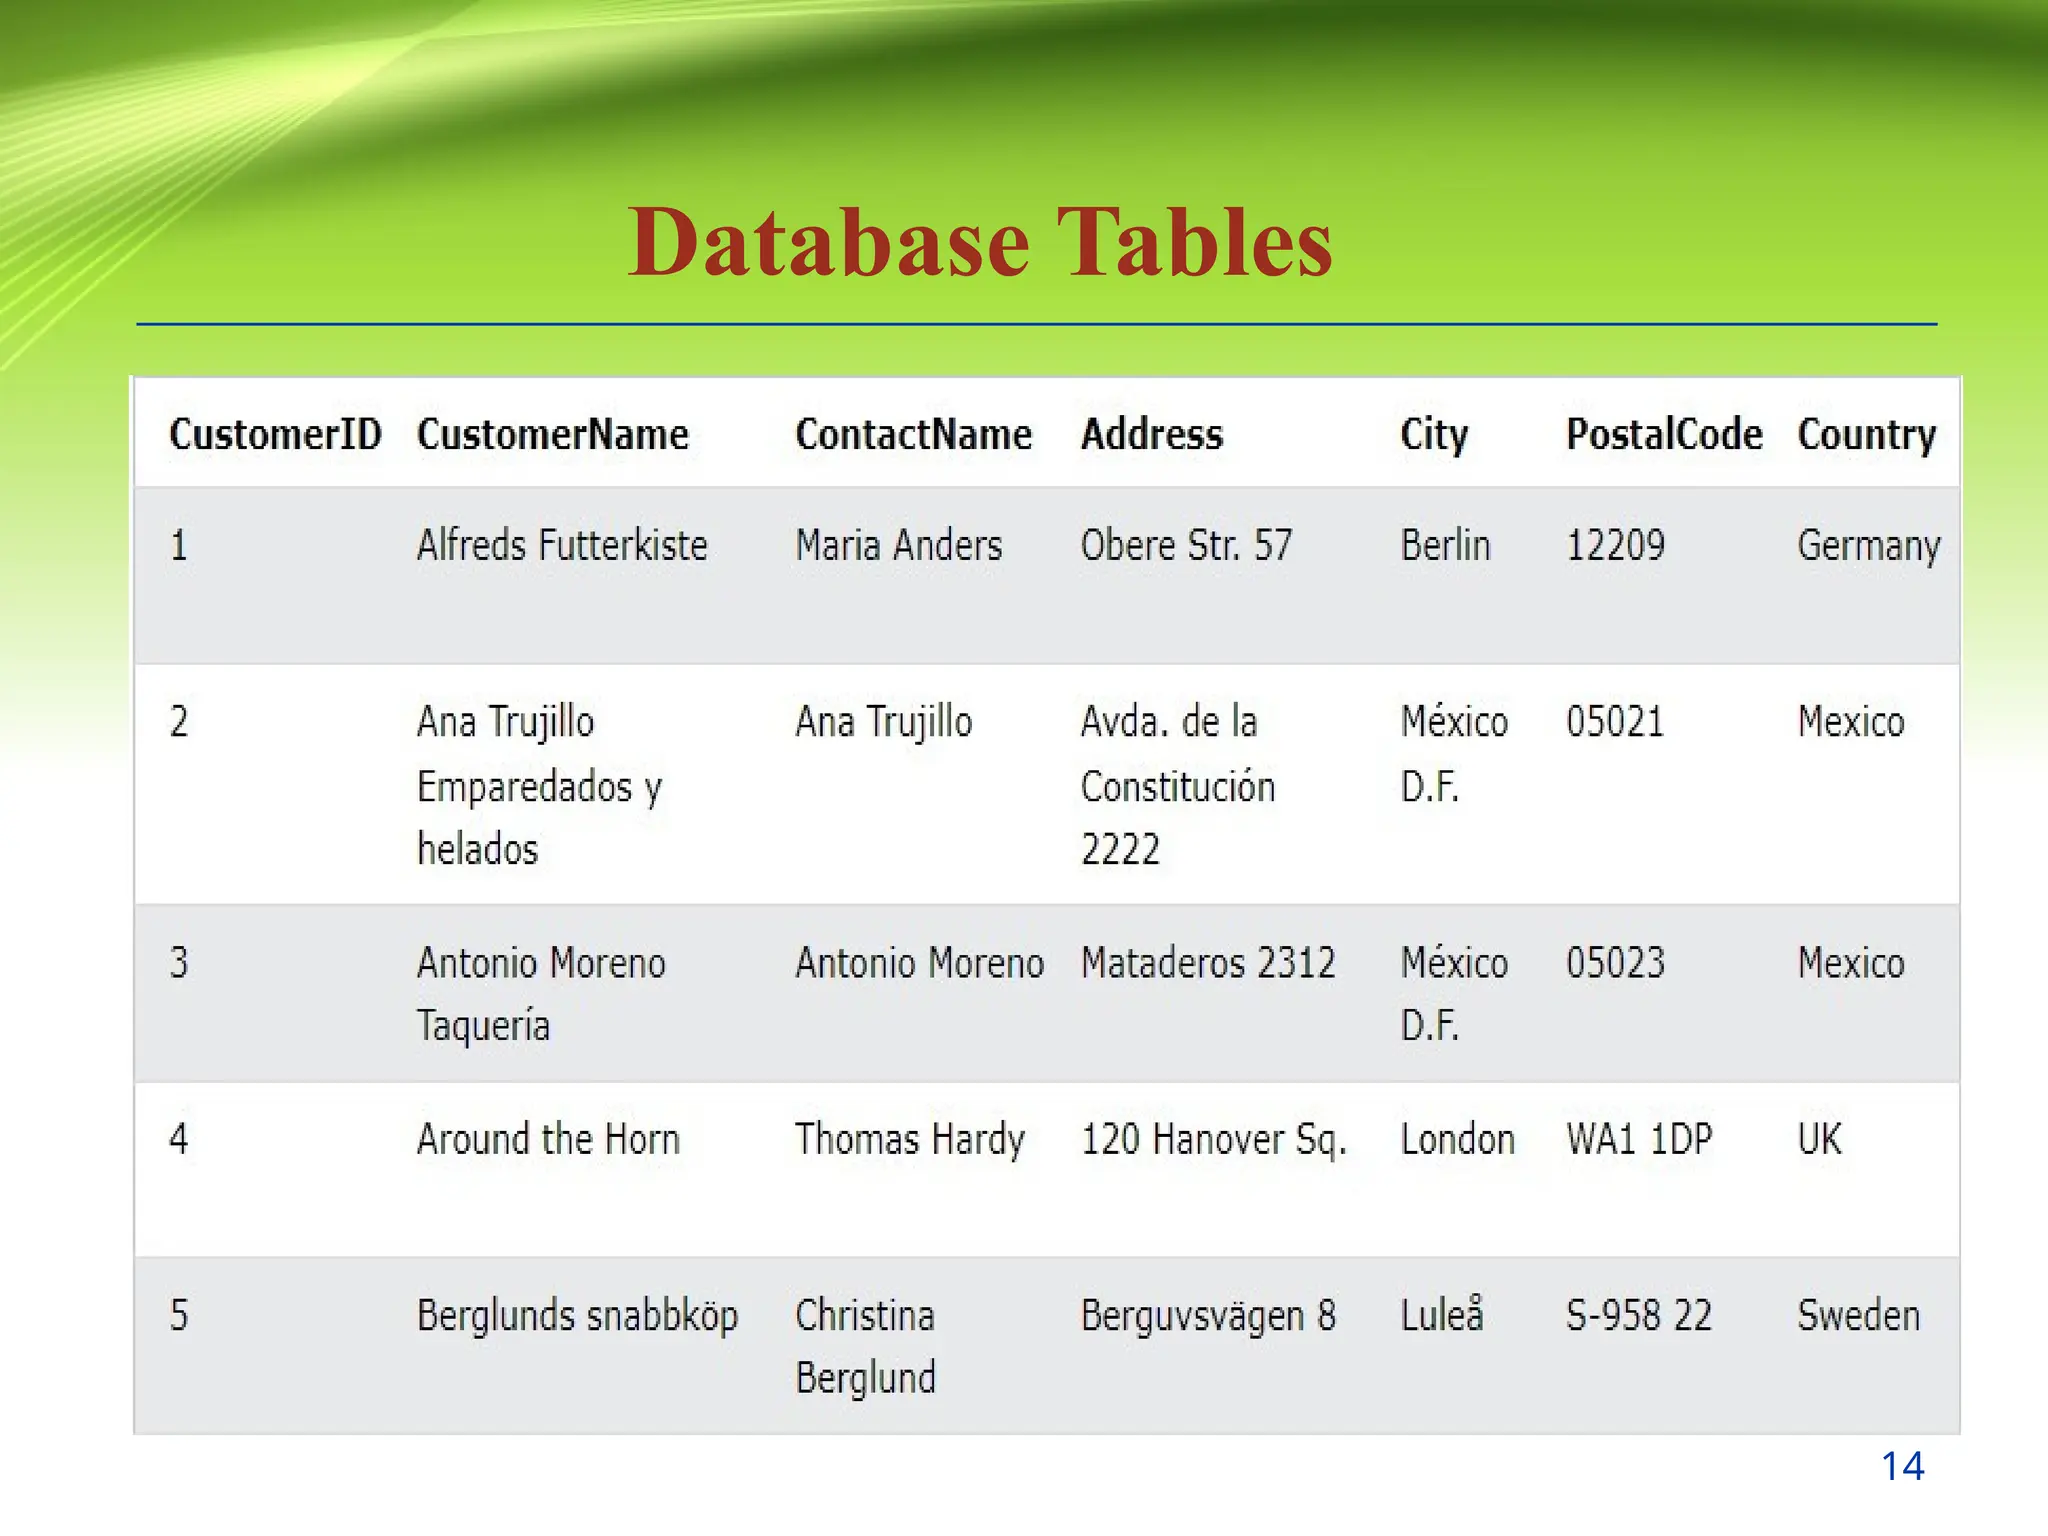The image size is (2048, 1536).
Task: Click the 'Berguvsvägen 8' address cell
Action: [x=1208, y=1317]
